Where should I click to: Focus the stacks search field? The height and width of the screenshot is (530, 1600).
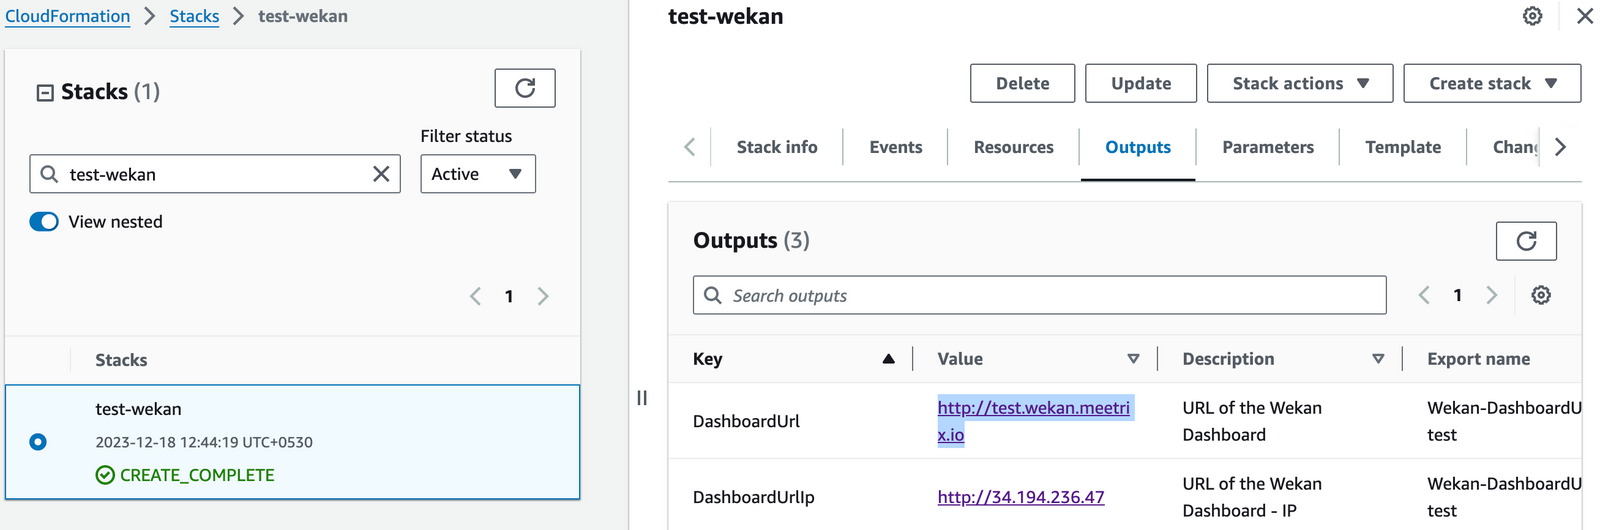(215, 174)
